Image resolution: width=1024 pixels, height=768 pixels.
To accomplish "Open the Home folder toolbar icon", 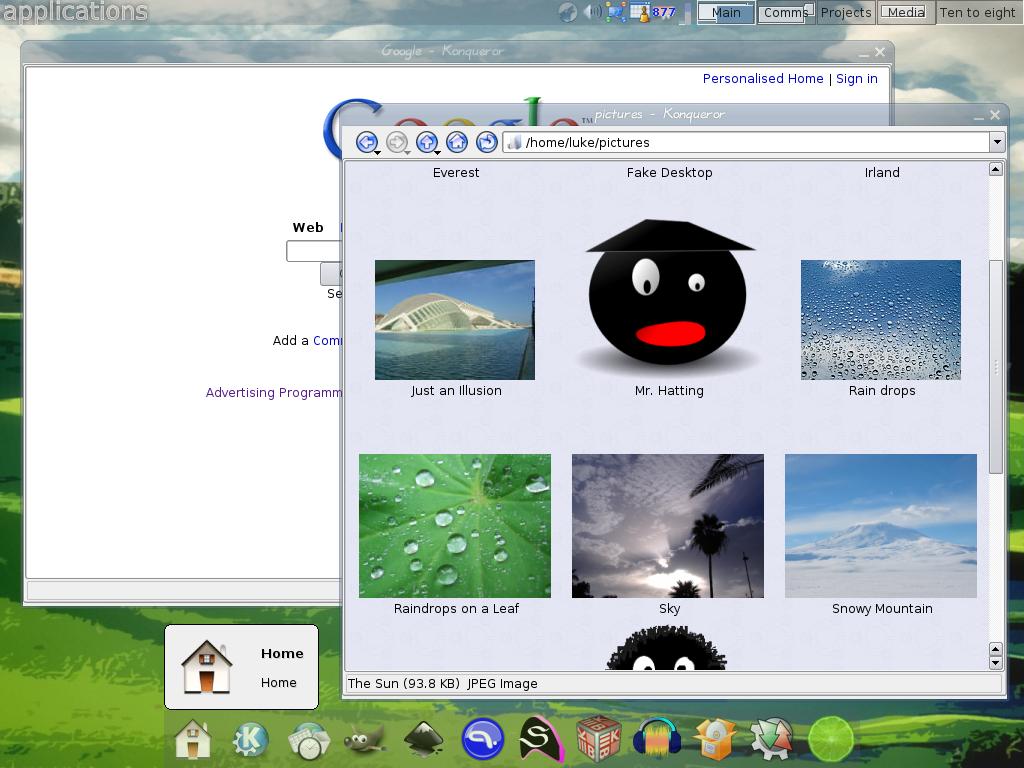I will [456, 141].
